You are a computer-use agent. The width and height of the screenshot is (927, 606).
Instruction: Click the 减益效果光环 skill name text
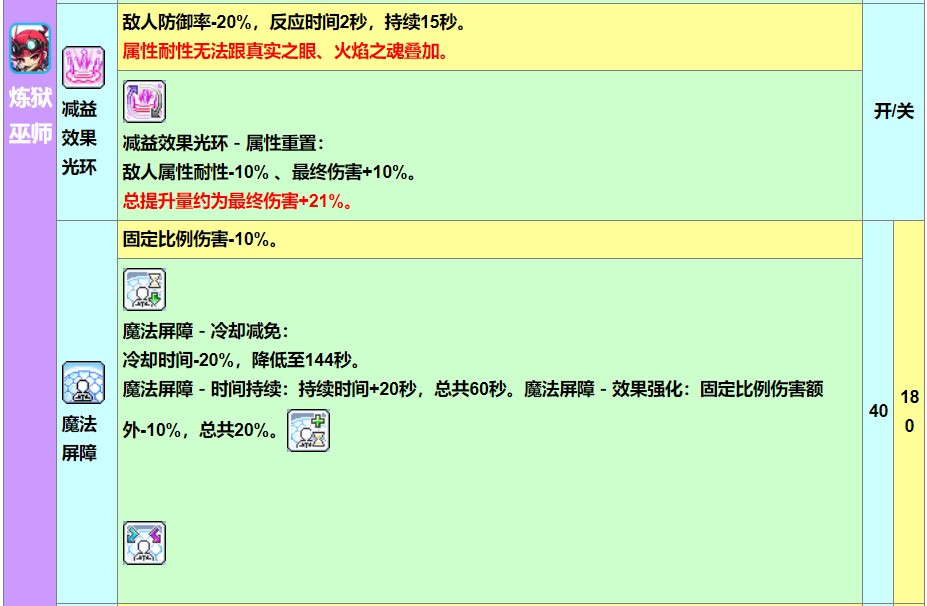[78, 139]
